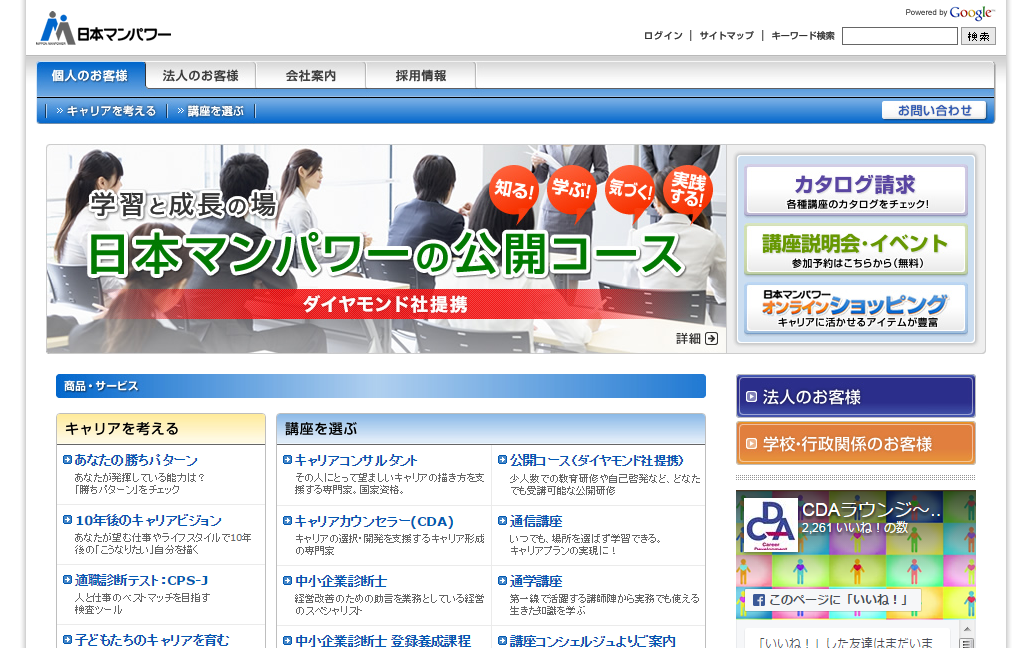Switch to the 法人のお客様 tab
The image size is (1032, 648).
tap(200, 76)
